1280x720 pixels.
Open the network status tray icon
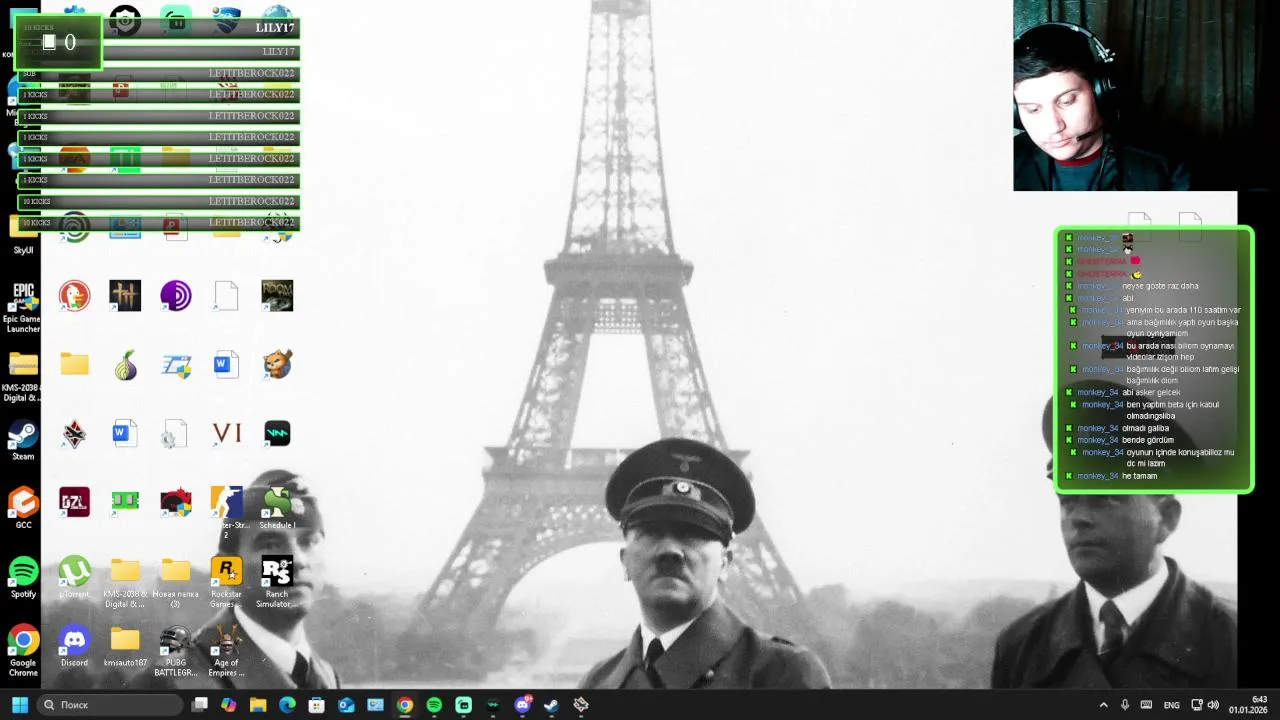(1197, 705)
